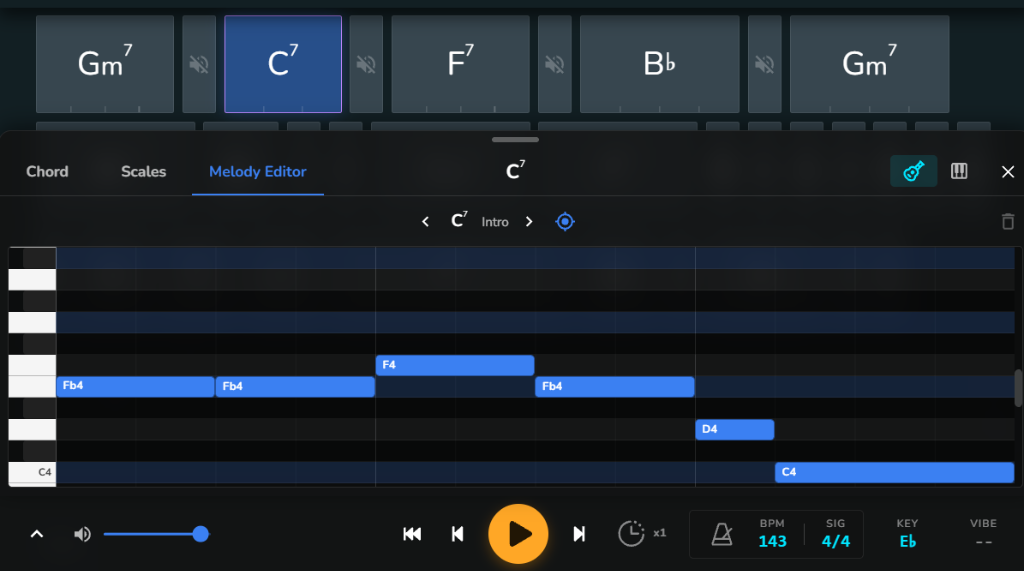Toggle mute icon between C7 and F7
The image size is (1024, 571).
click(x=366, y=64)
